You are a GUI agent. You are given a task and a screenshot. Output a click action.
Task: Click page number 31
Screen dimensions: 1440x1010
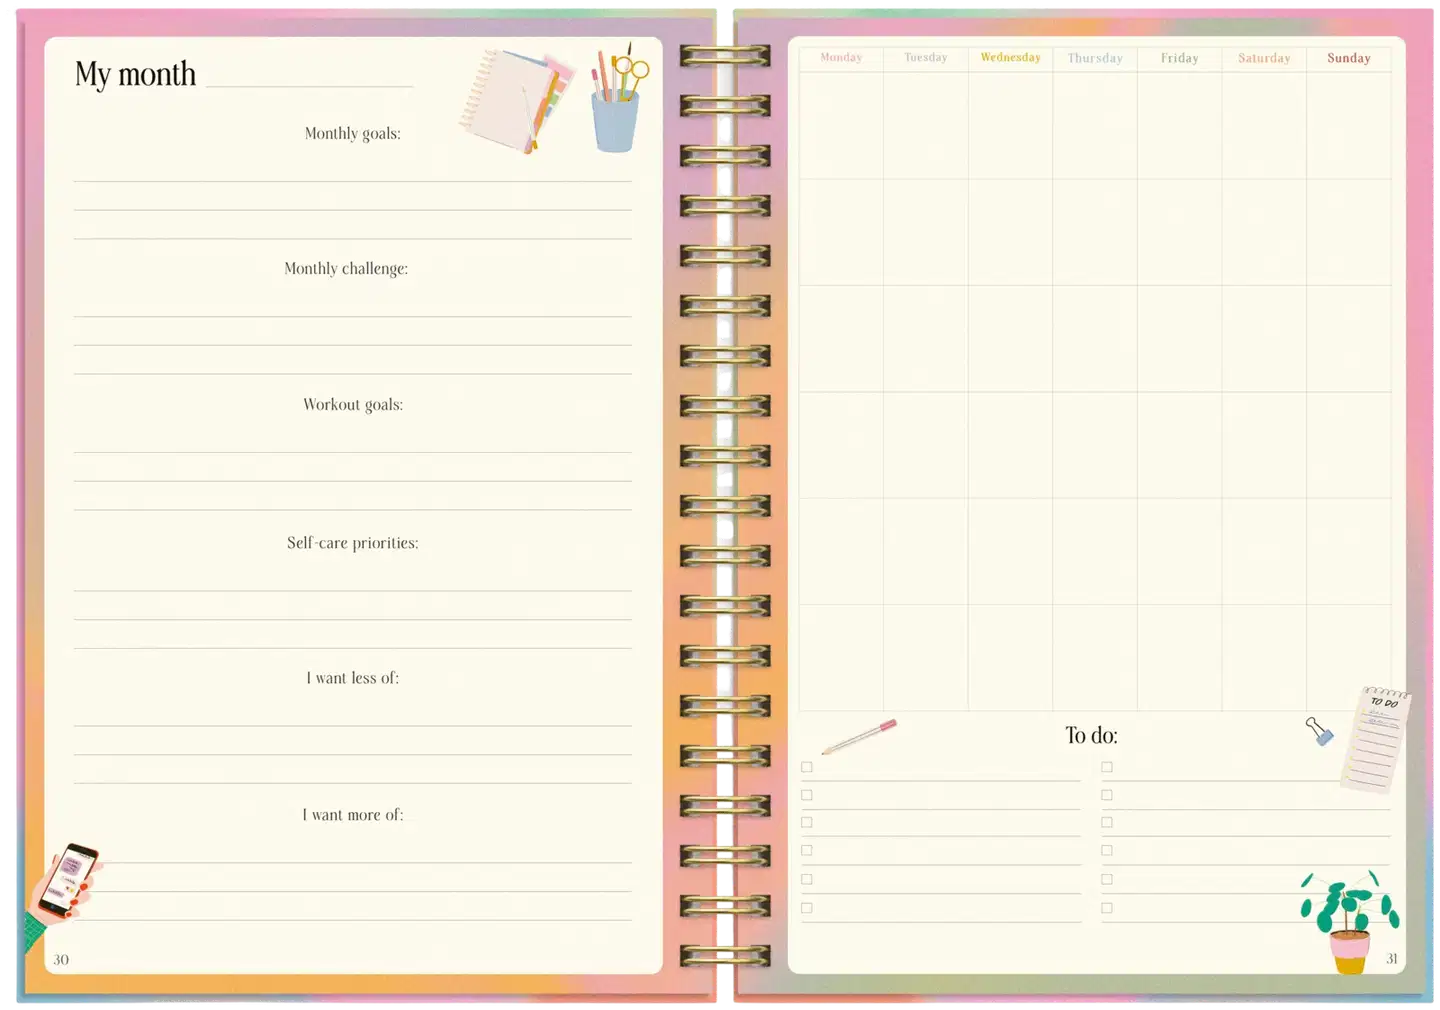1391,959
